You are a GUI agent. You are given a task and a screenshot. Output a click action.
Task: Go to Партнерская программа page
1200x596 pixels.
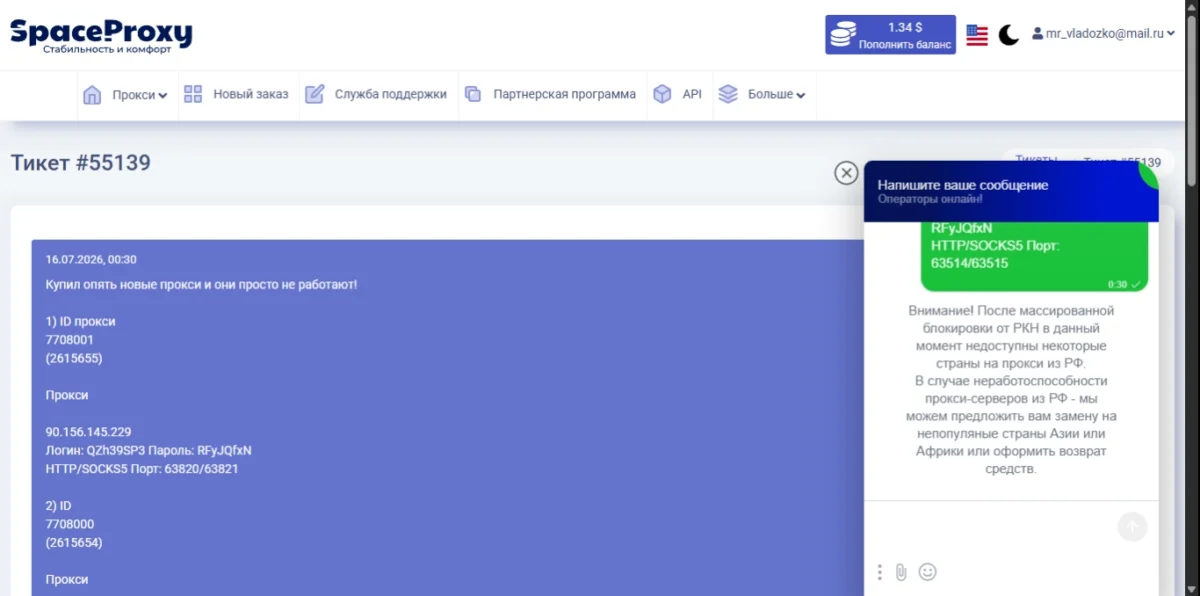551,95
